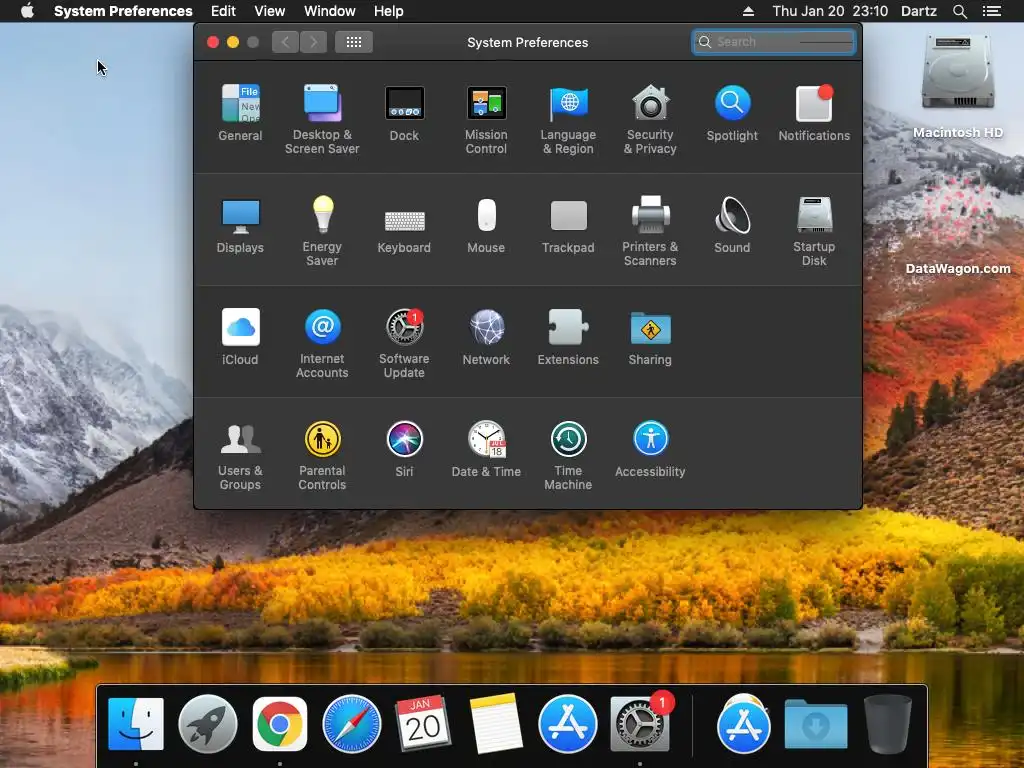Open the Help menu
This screenshot has height=768, width=1024.
click(x=389, y=11)
